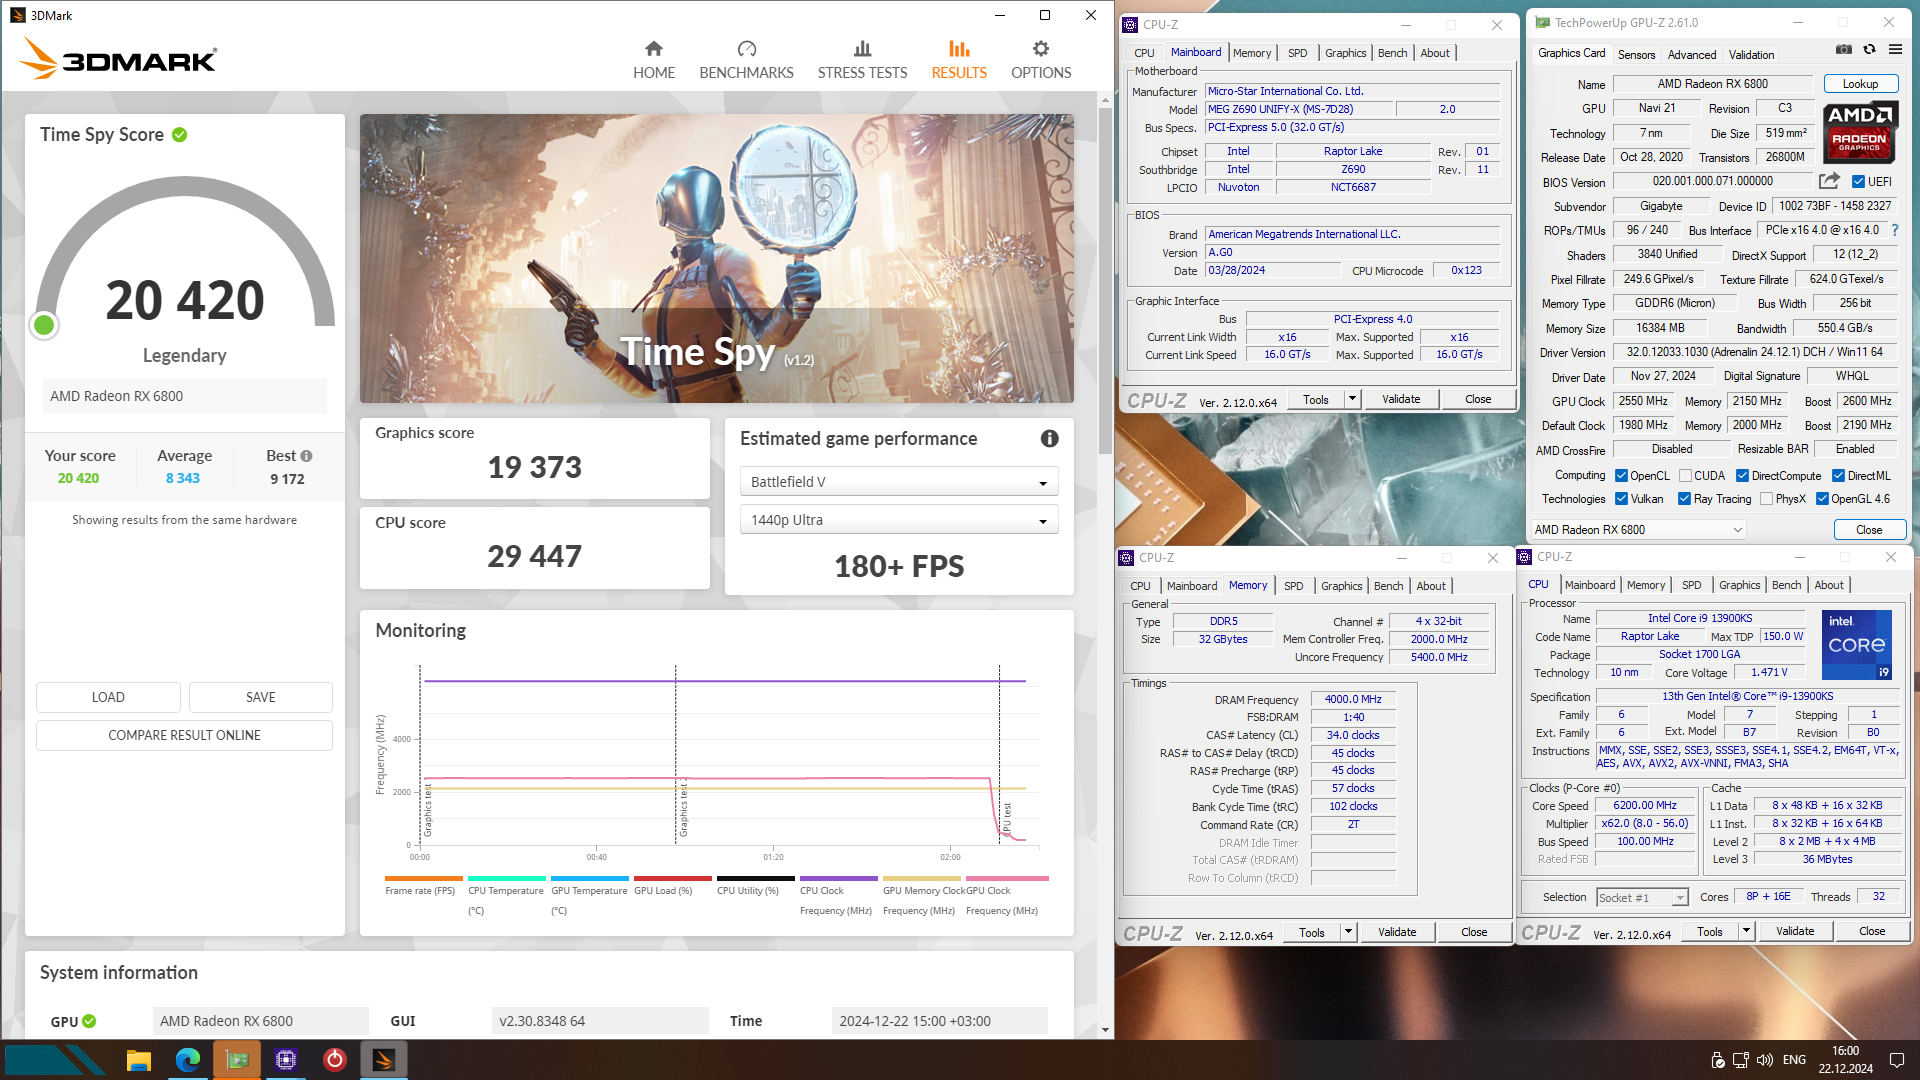Toggle the PhysX checkbox

(1766, 499)
